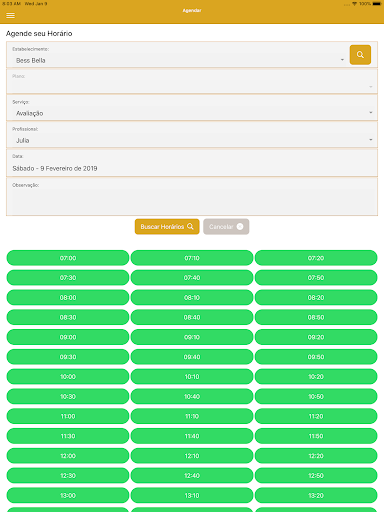Tap the 11:30 slot
384x512 pixels.
[x=68, y=436]
